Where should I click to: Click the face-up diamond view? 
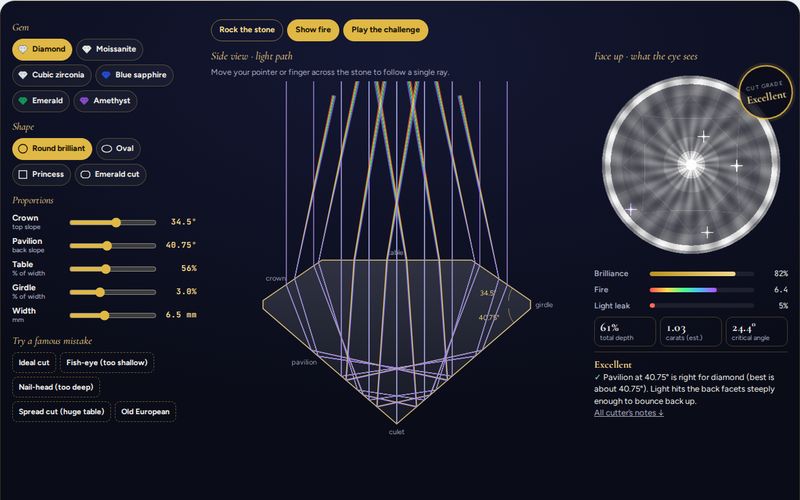click(x=691, y=164)
